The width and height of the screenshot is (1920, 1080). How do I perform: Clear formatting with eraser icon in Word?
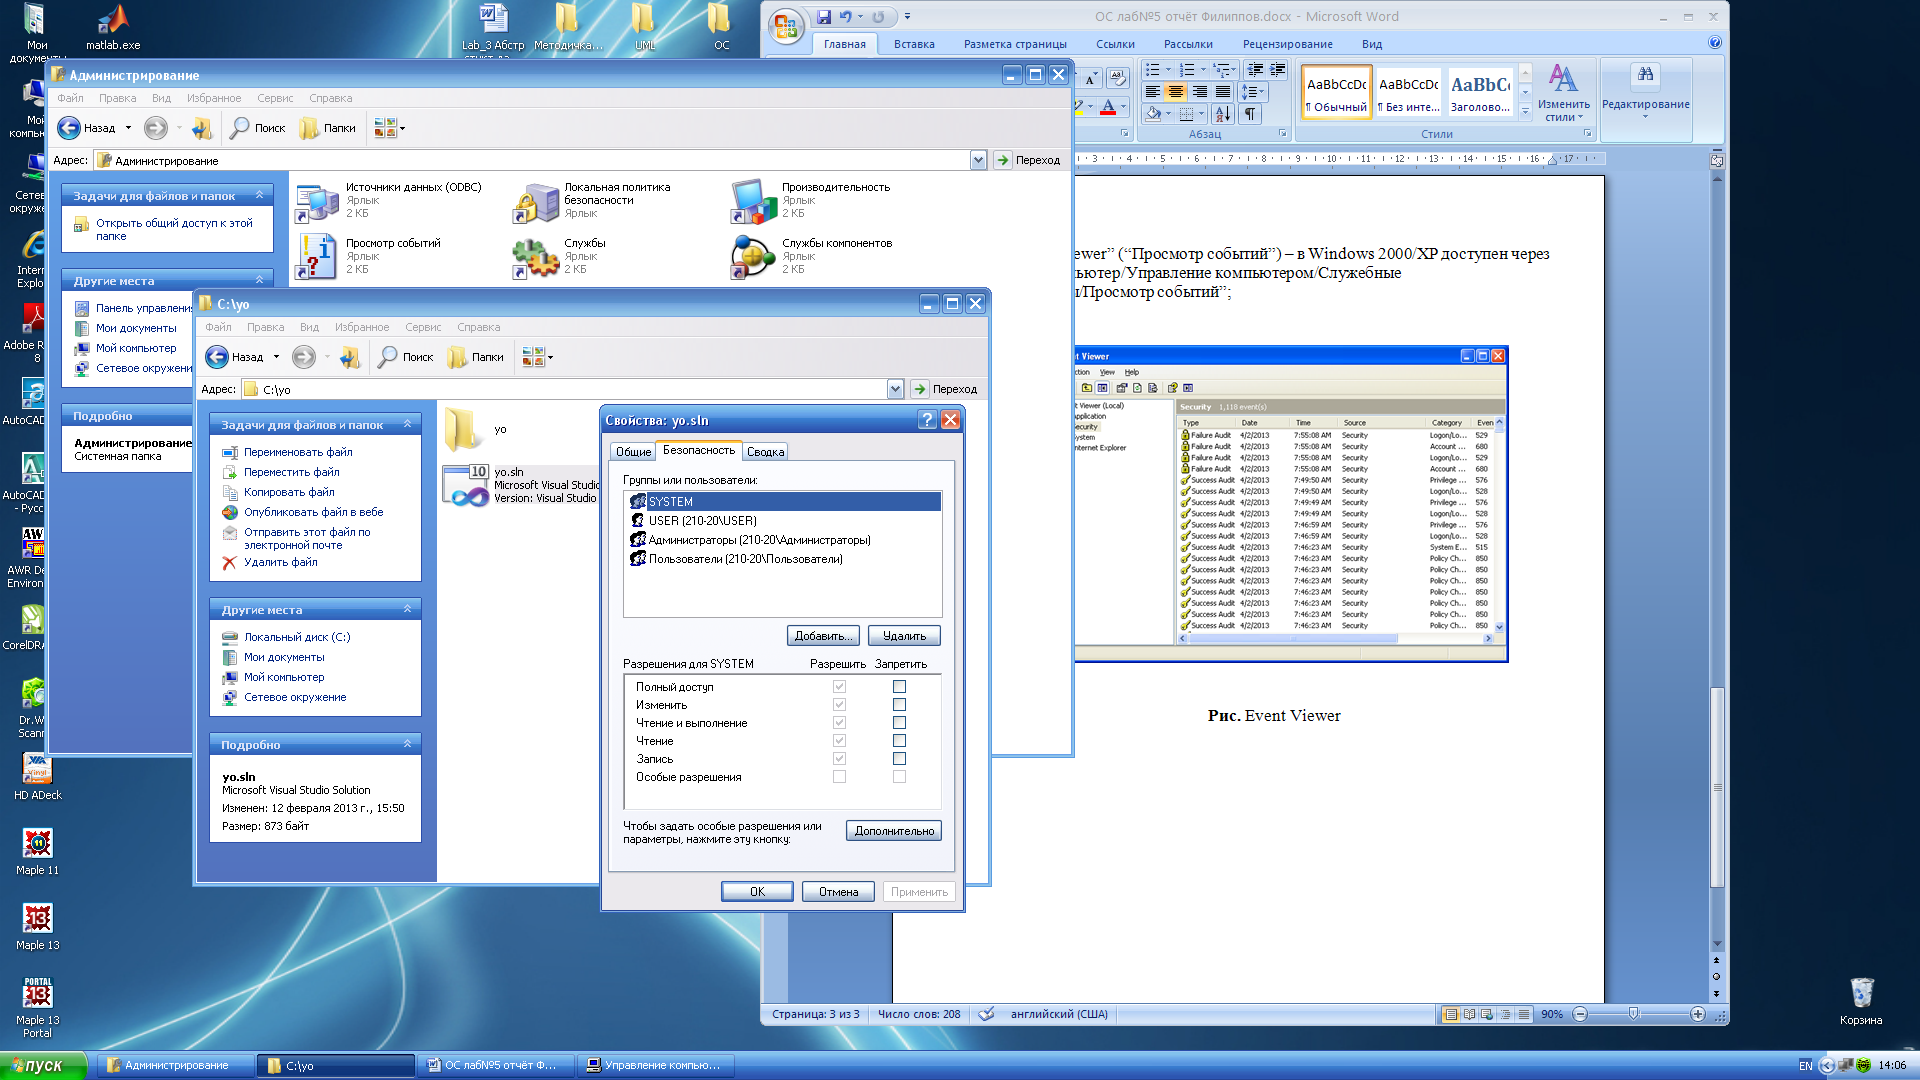[x=1118, y=77]
